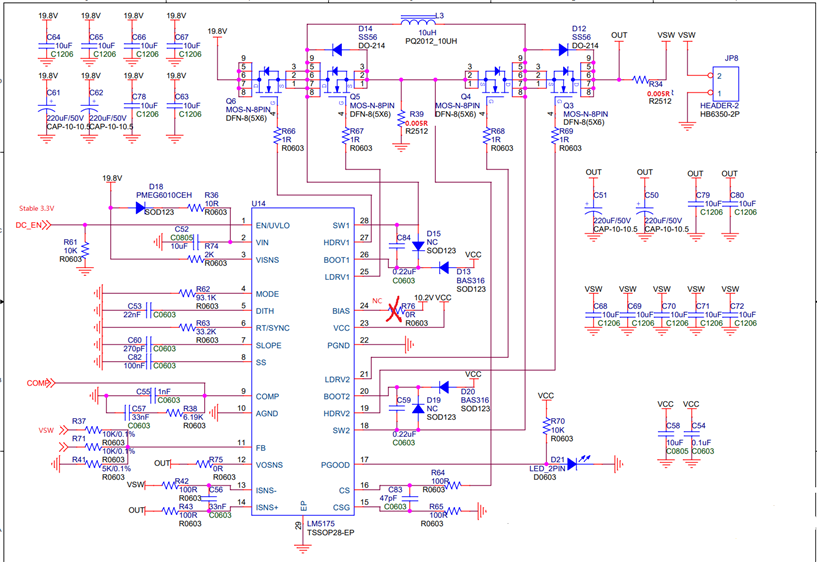Click the D18 PMEG6010CEH diode symbol
Screen dimensions: 817x562
[140, 208]
